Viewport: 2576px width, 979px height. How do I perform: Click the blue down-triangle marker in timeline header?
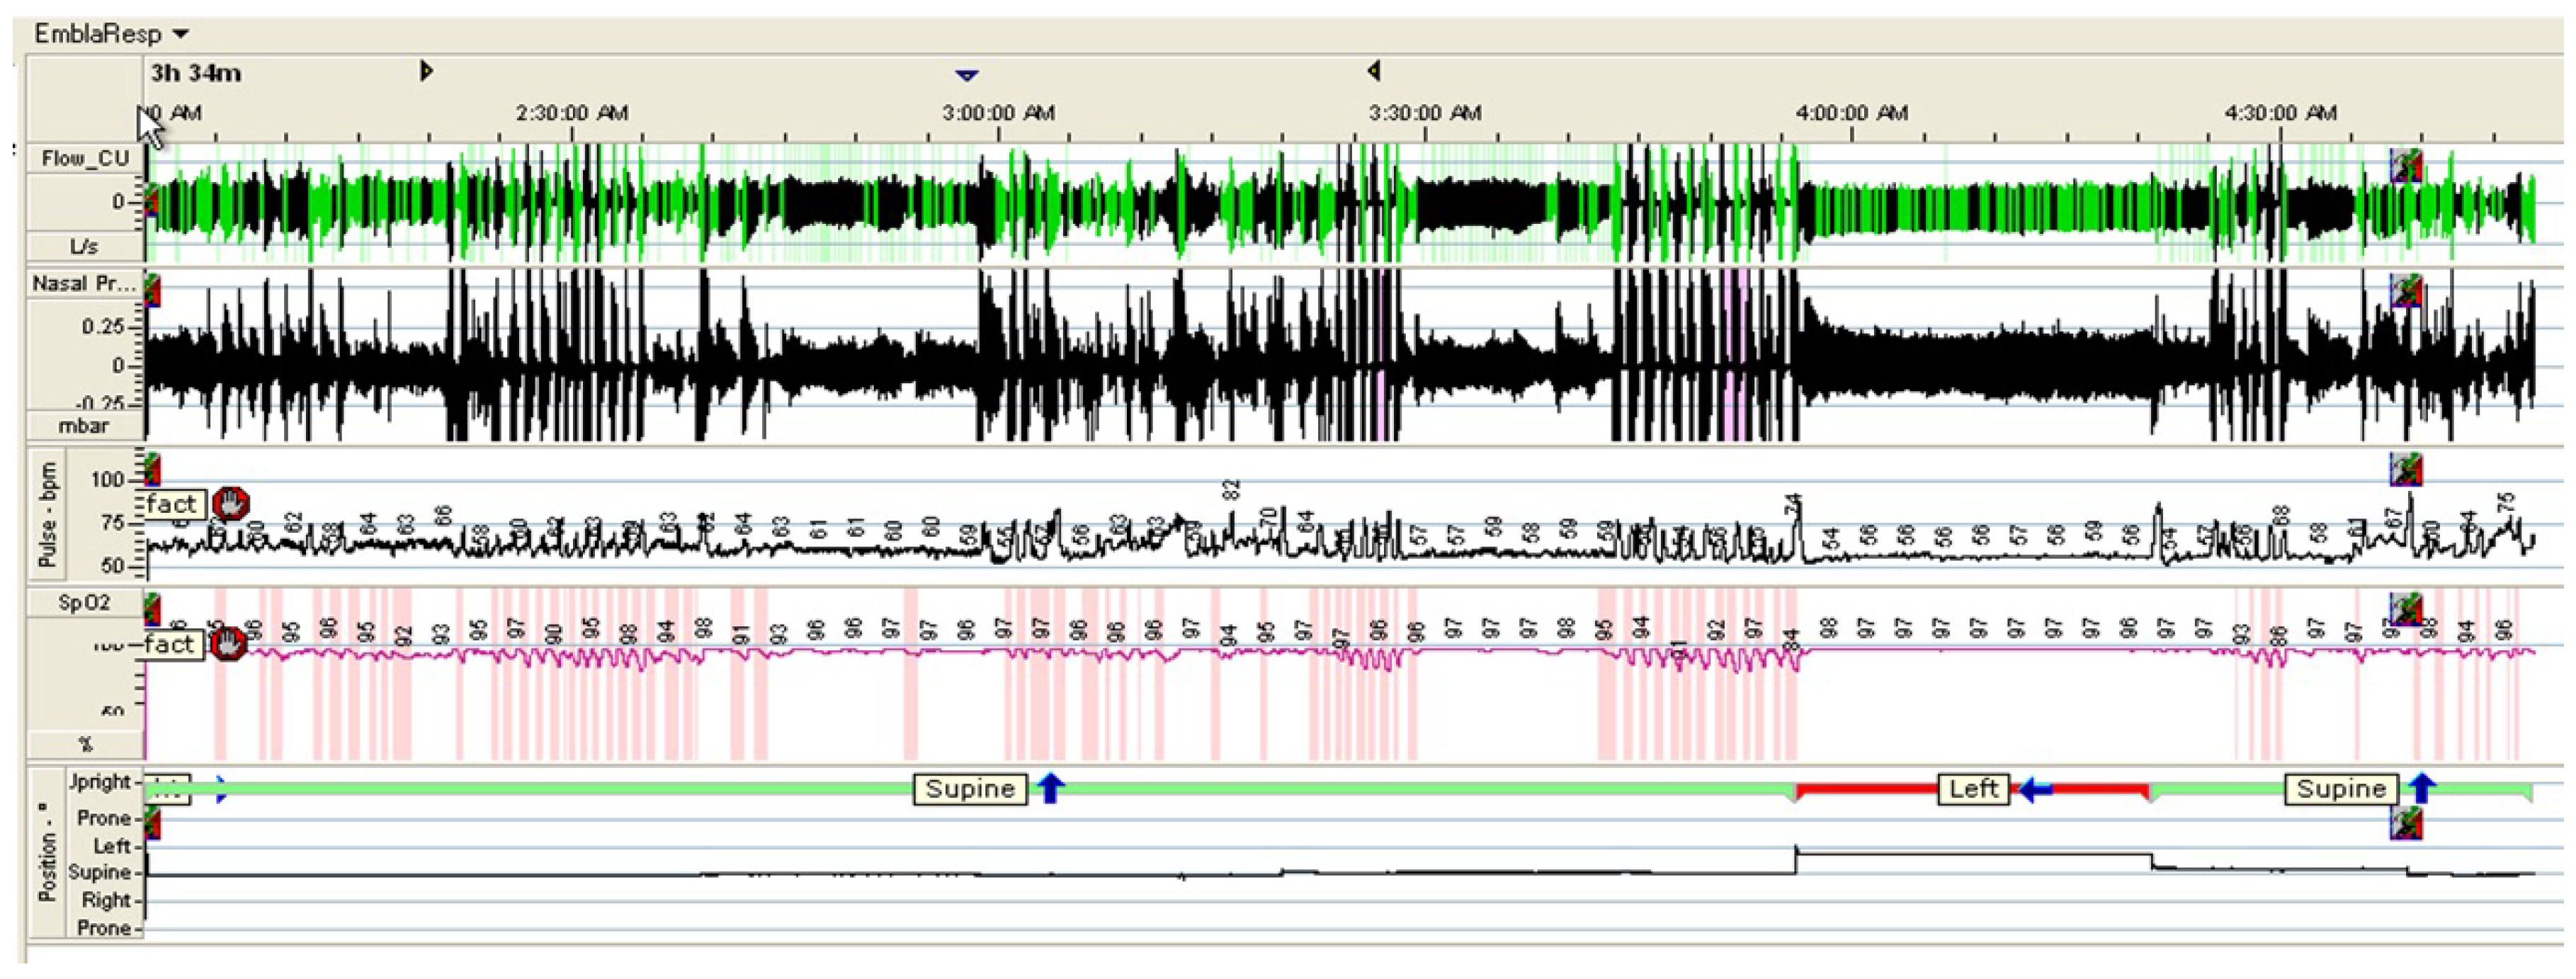point(966,75)
